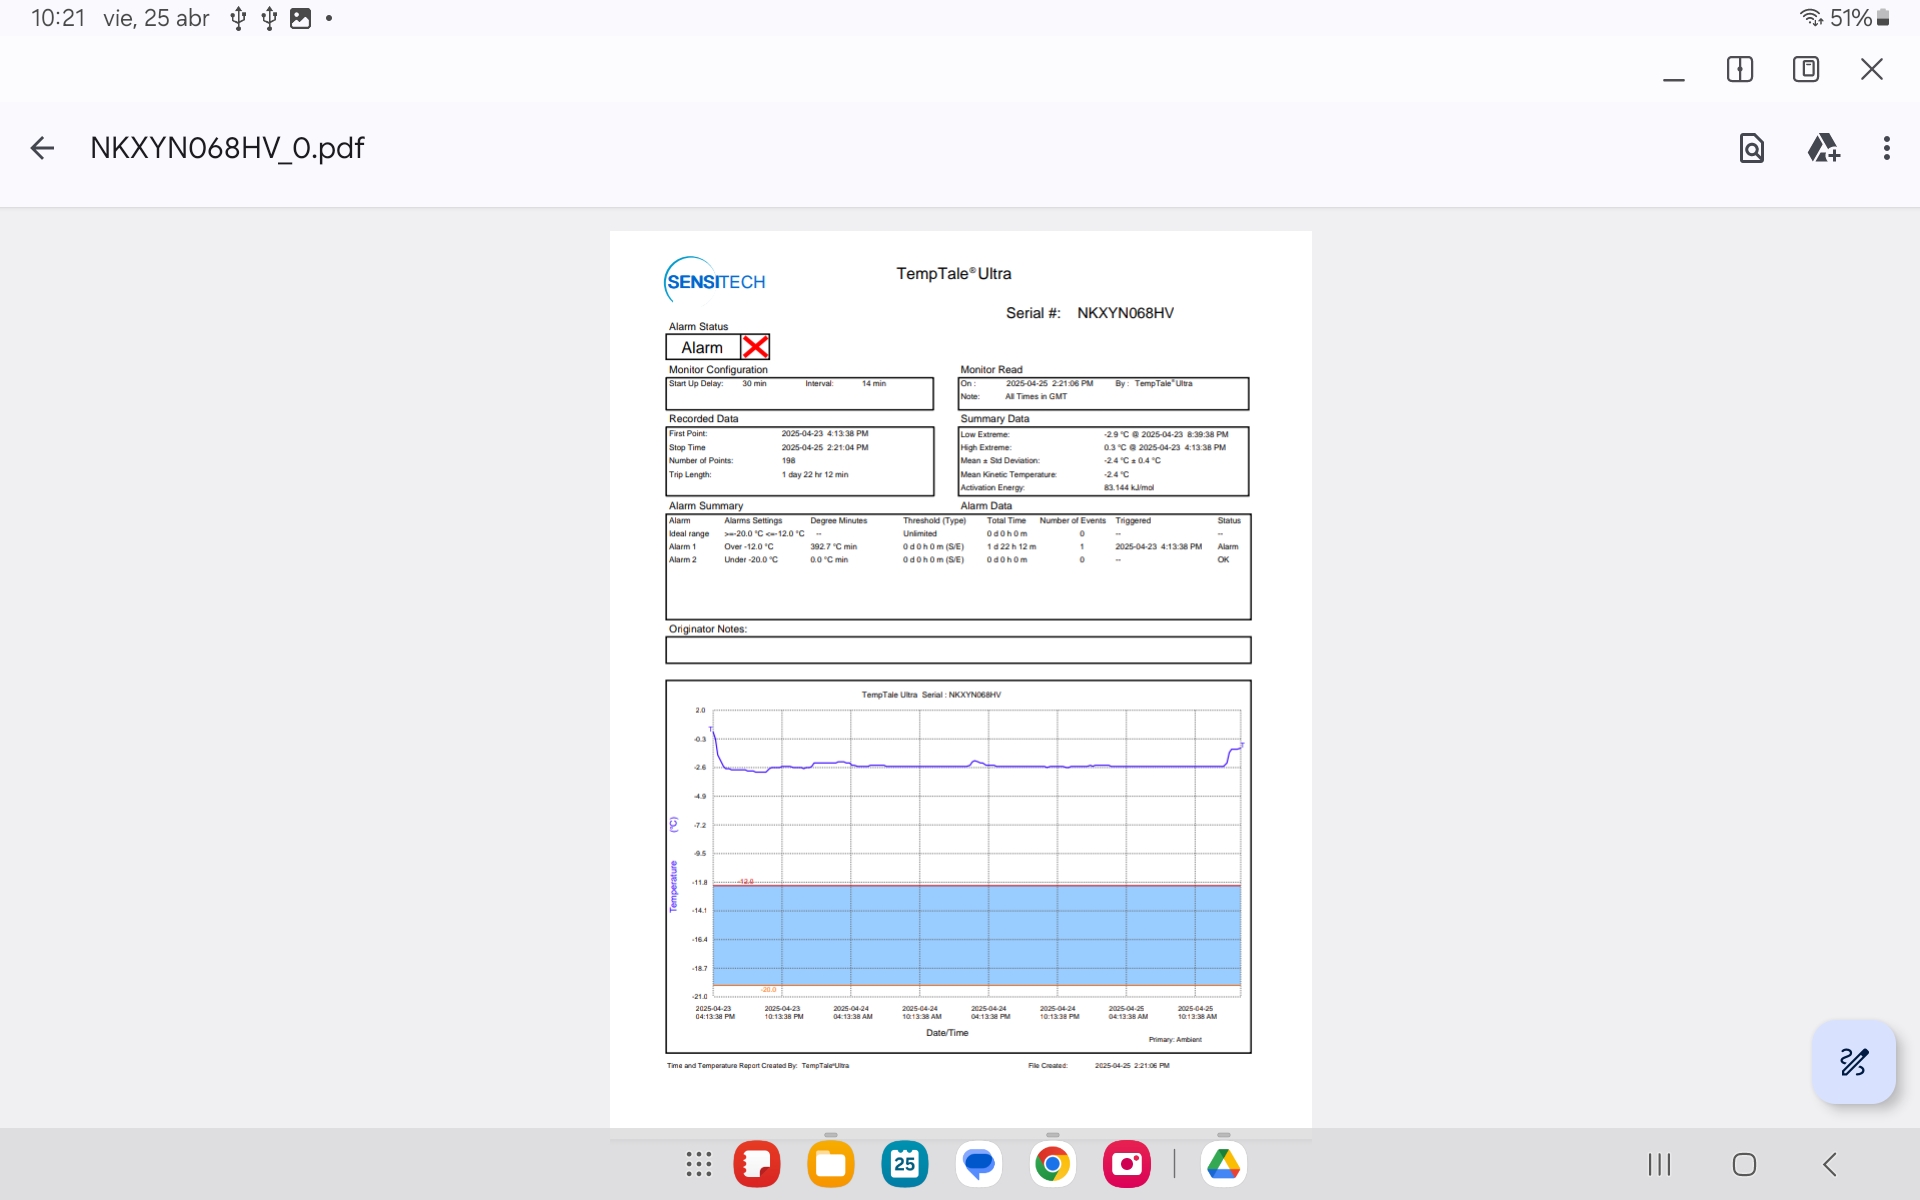Close the PDF viewer window

[x=1872, y=69]
